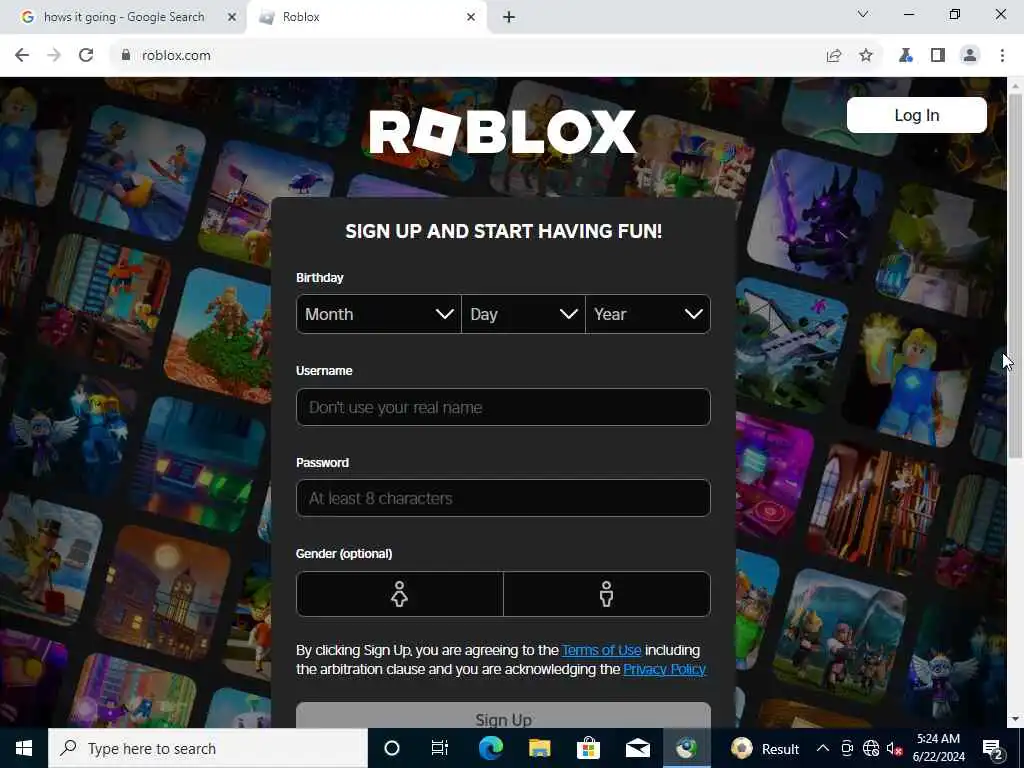The image size is (1024, 768).
Task: Select male gender icon
Action: (607, 594)
